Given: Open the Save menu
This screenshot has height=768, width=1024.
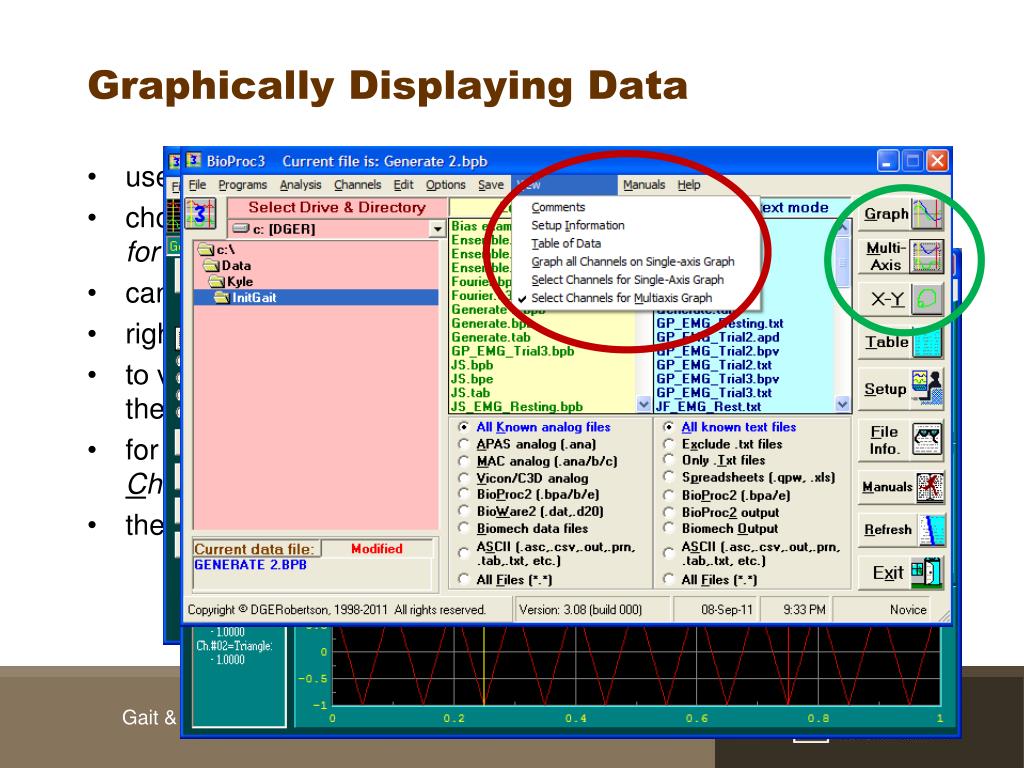Looking at the screenshot, I should point(490,185).
